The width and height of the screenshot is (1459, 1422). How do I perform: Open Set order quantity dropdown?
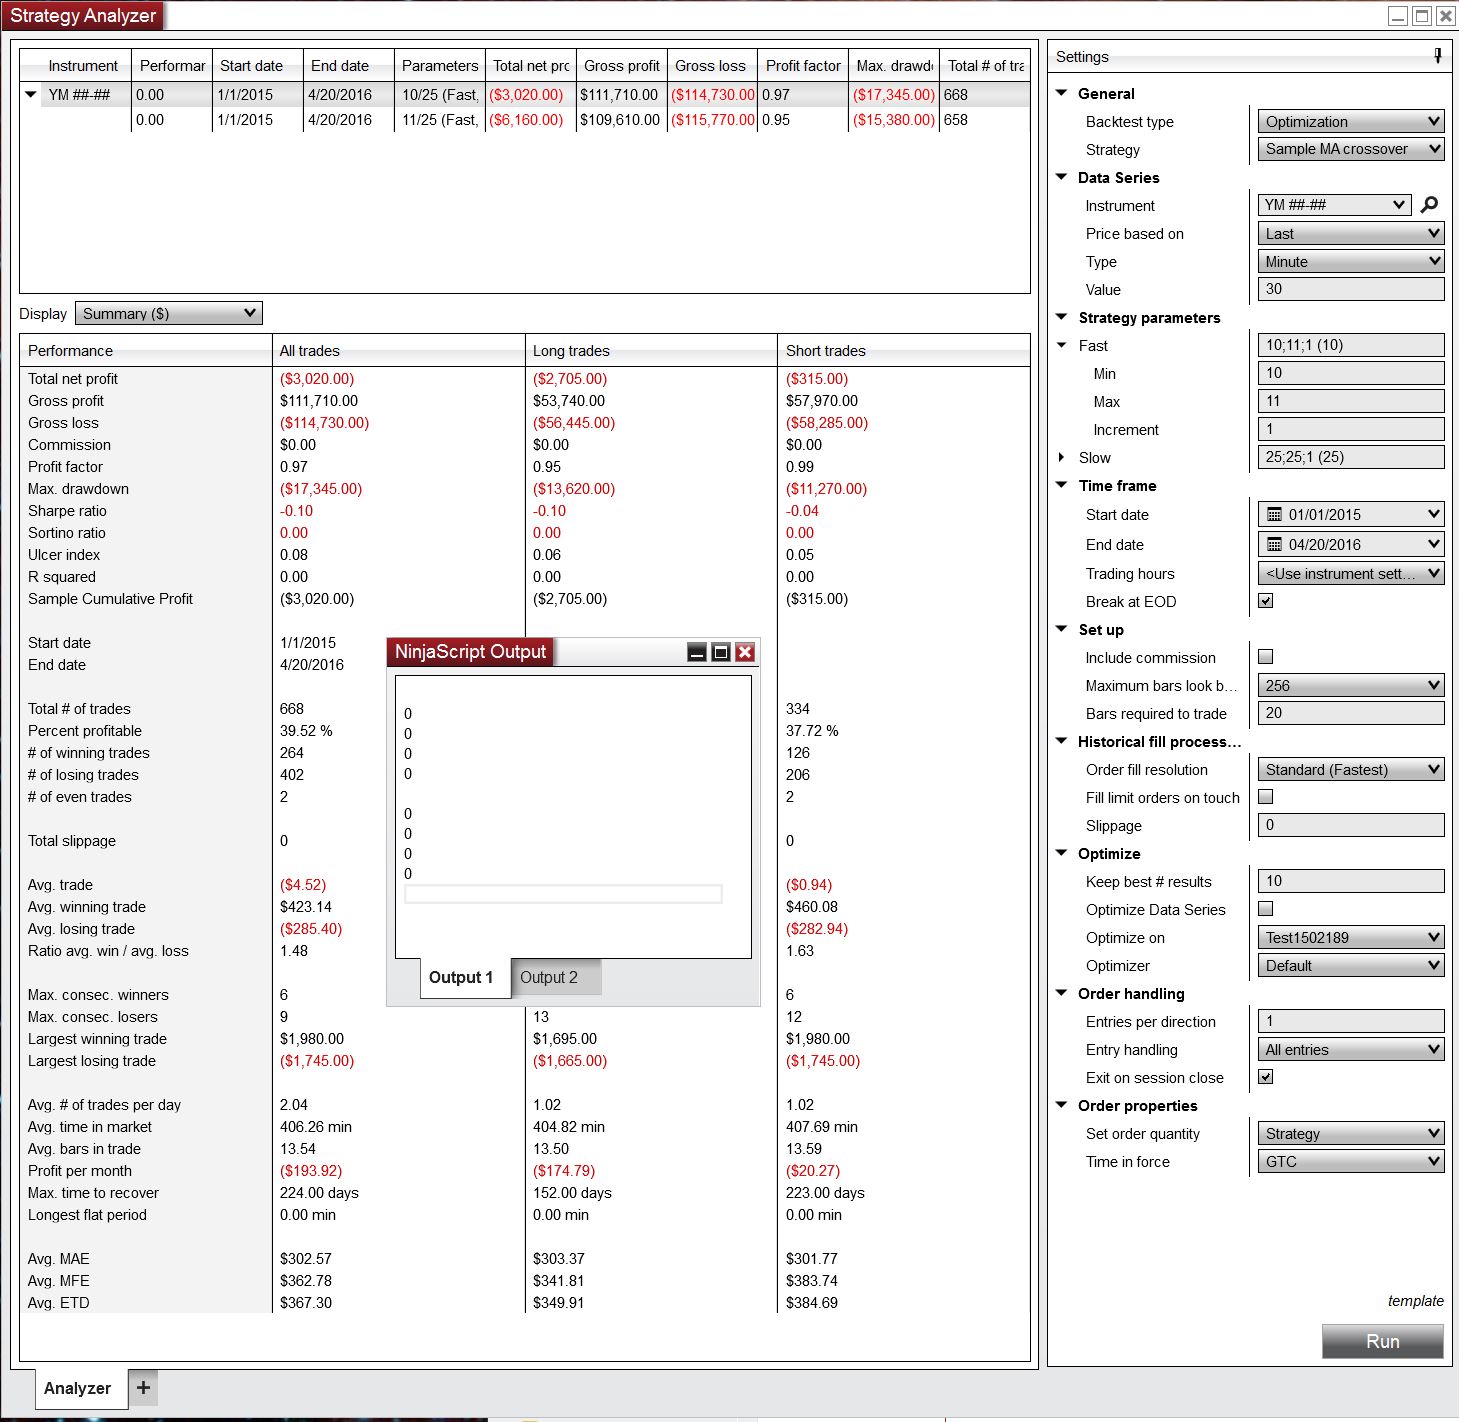tap(1351, 1134)
